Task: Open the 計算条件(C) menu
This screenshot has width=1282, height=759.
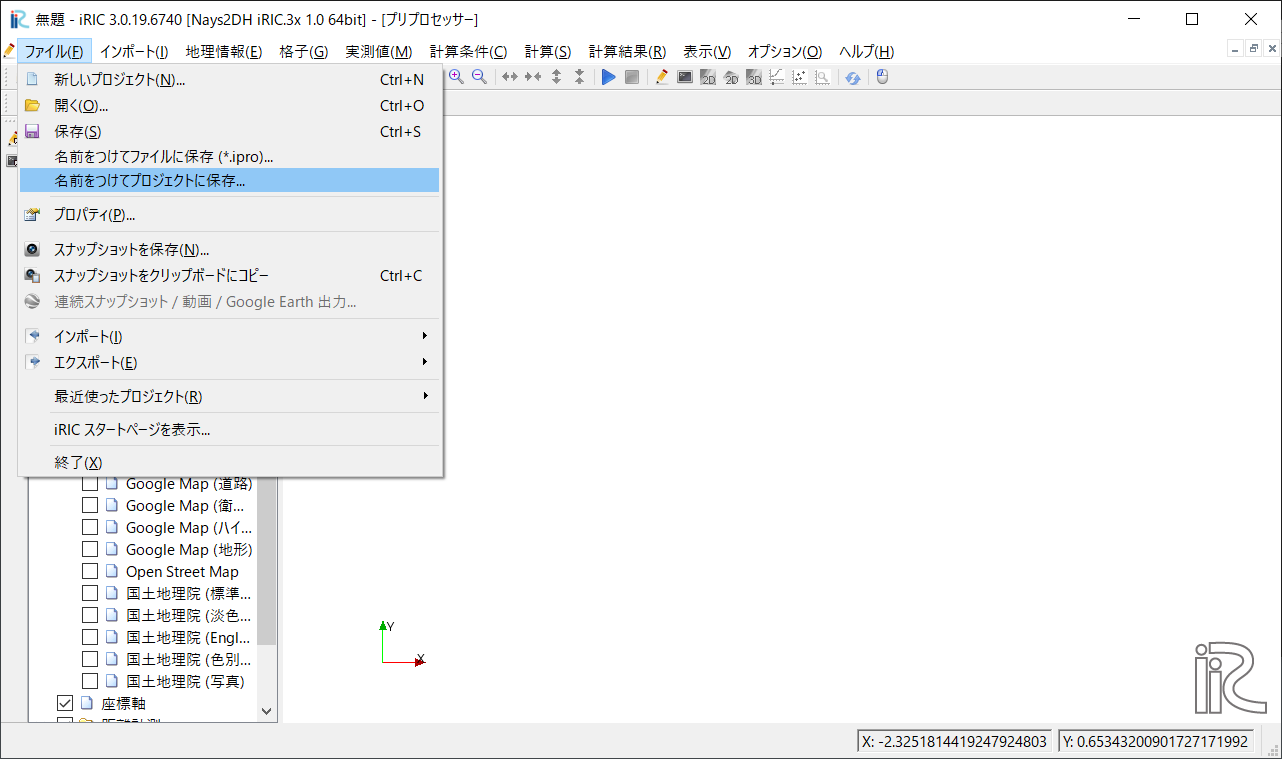Action: pyautogui.click(x=468, y=51)
